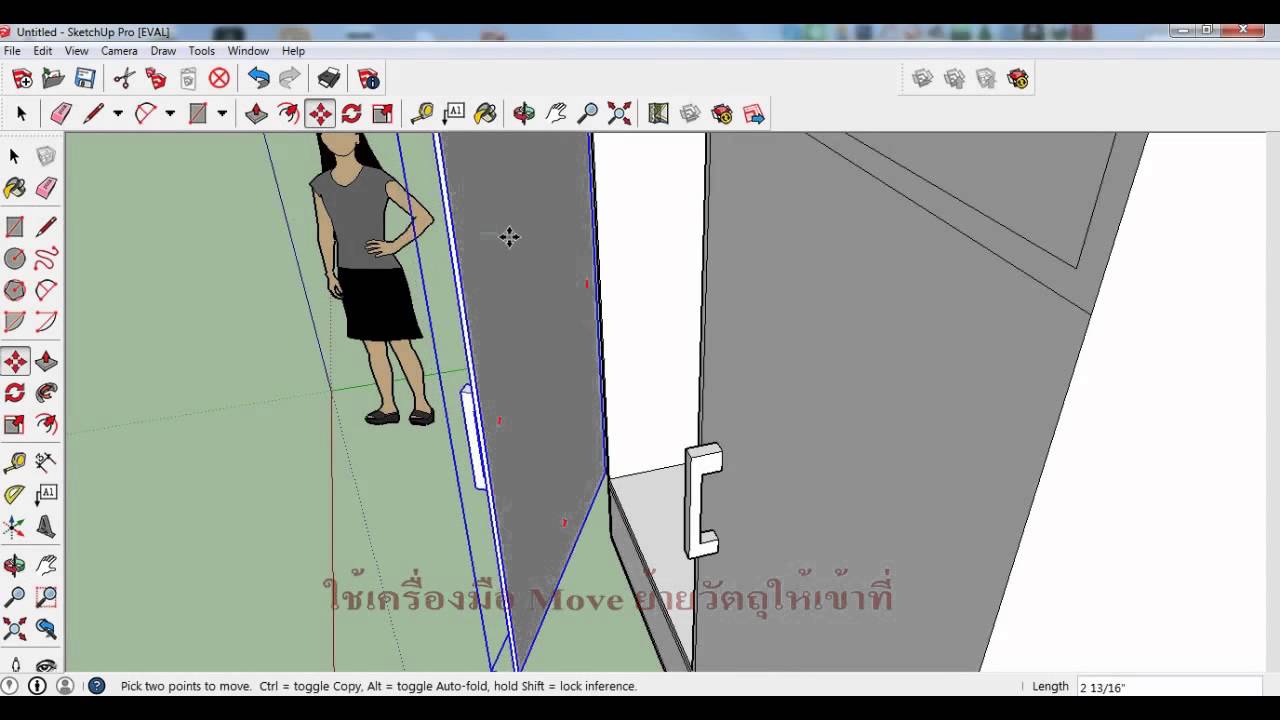The height and width of the screenshot is (720, 1280).
Task: Open the Camera menu
Action: (x=119, y=51)
